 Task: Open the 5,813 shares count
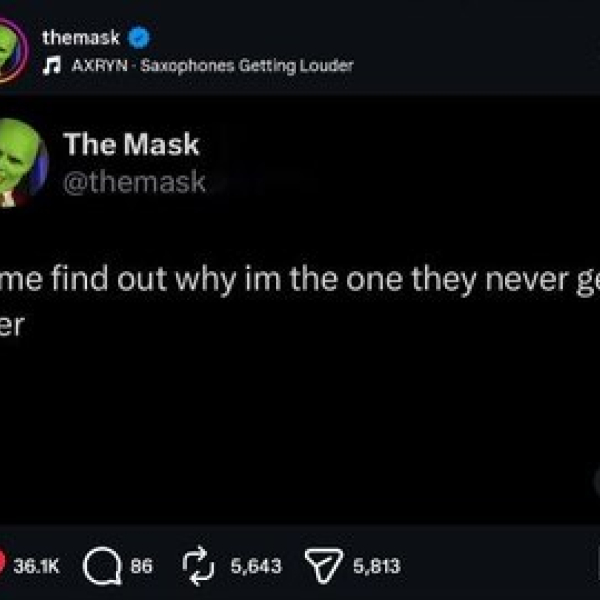[377, 566]
